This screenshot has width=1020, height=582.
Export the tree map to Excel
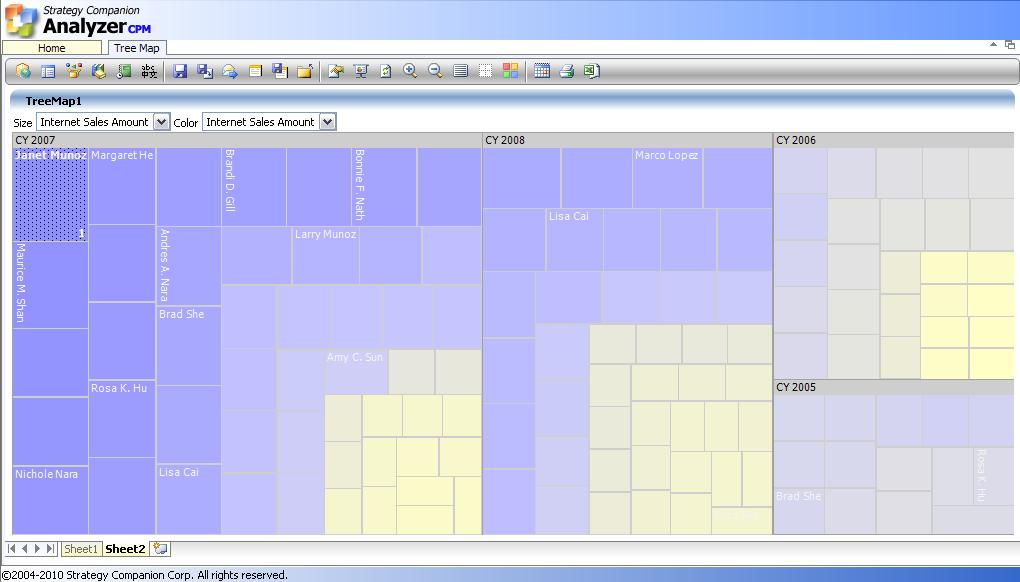click(592, 71)
